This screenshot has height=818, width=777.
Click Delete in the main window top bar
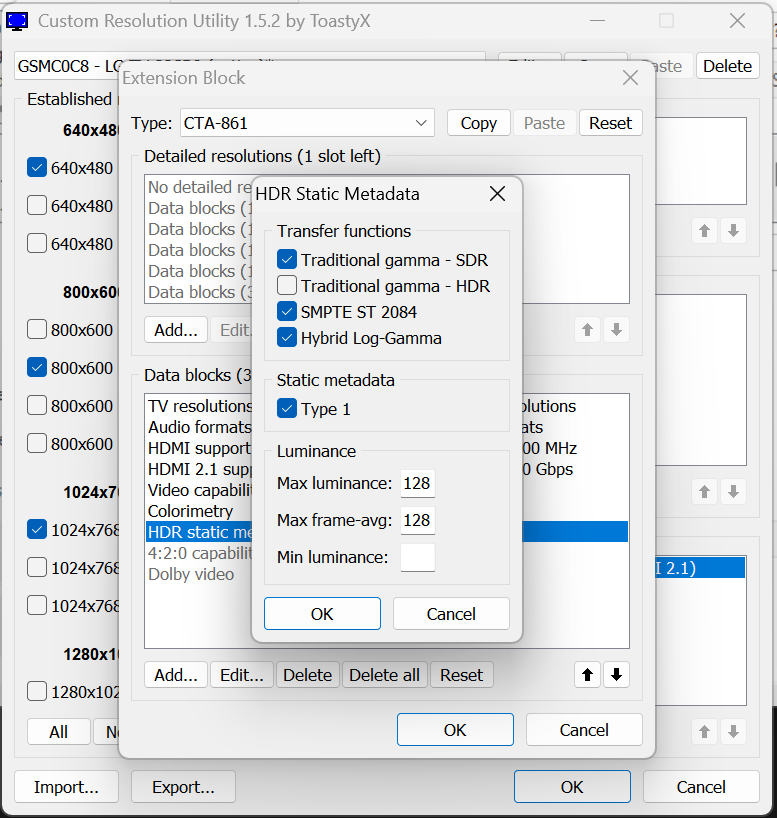[x=727, y=66]
